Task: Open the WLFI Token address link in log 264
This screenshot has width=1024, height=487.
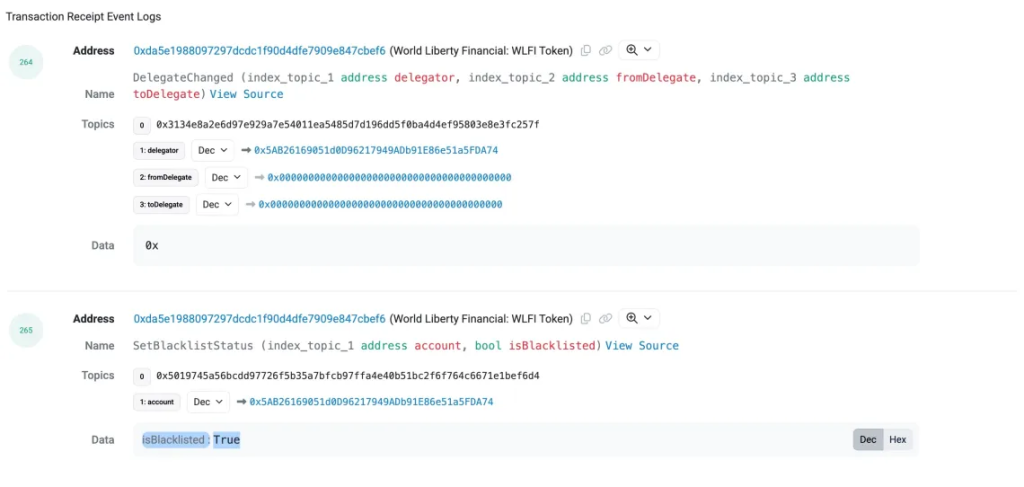Action: (258, 50)
